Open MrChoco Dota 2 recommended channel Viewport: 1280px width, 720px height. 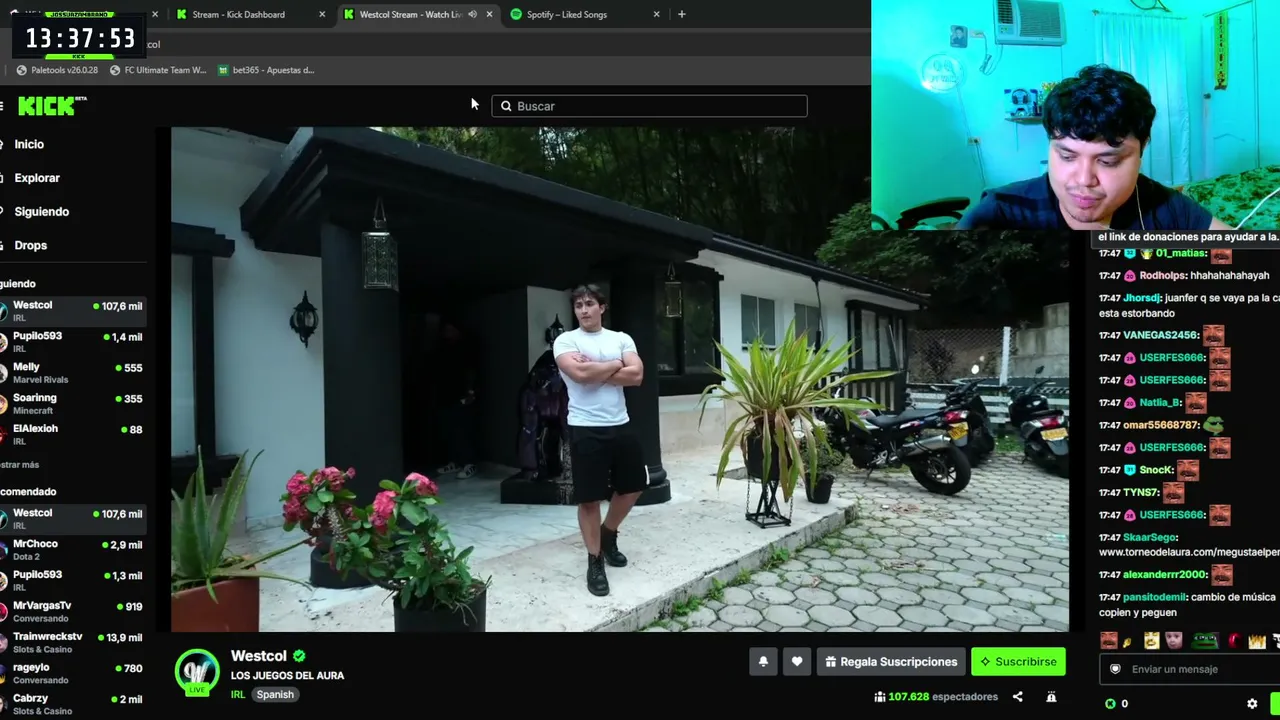click(73, 550)
